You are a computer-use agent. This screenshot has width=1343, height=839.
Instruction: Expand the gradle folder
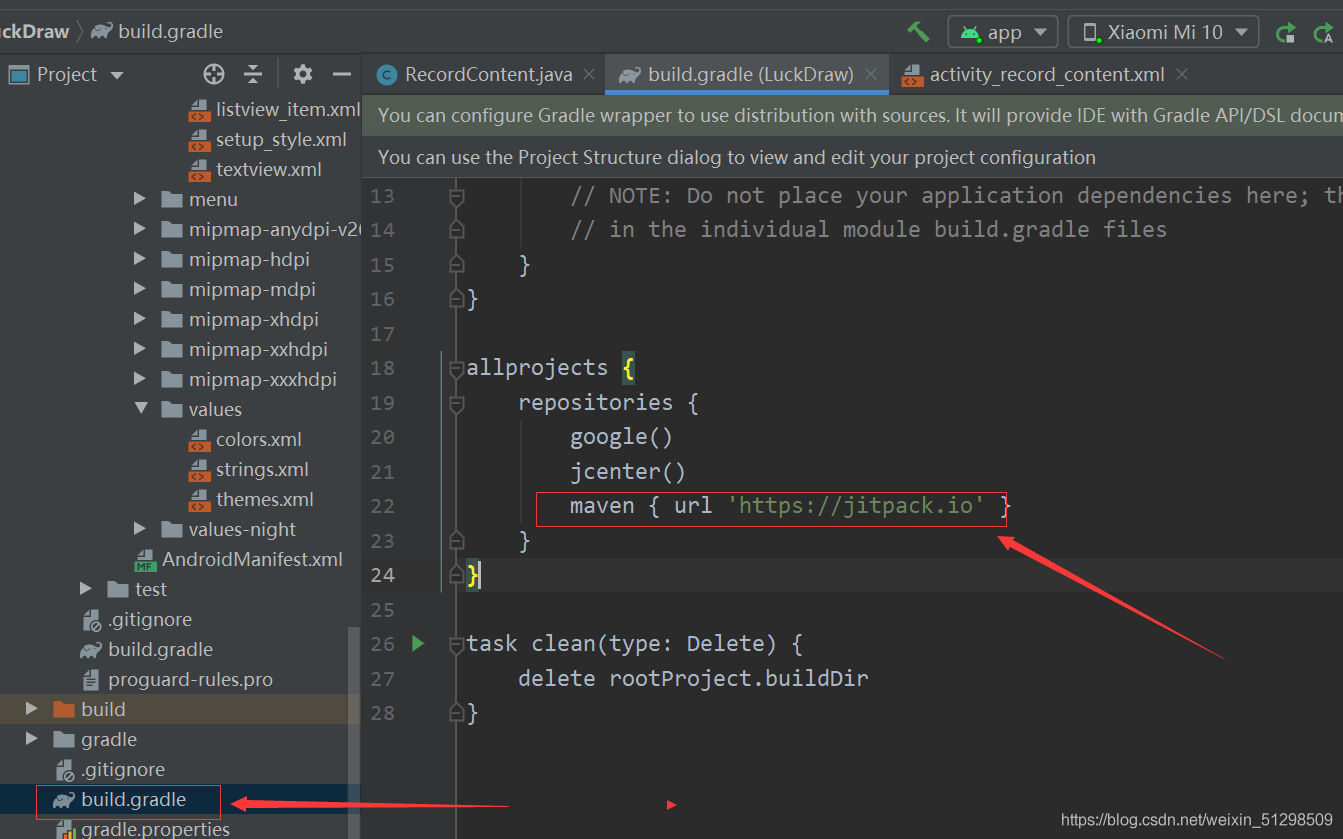[32, 739]
